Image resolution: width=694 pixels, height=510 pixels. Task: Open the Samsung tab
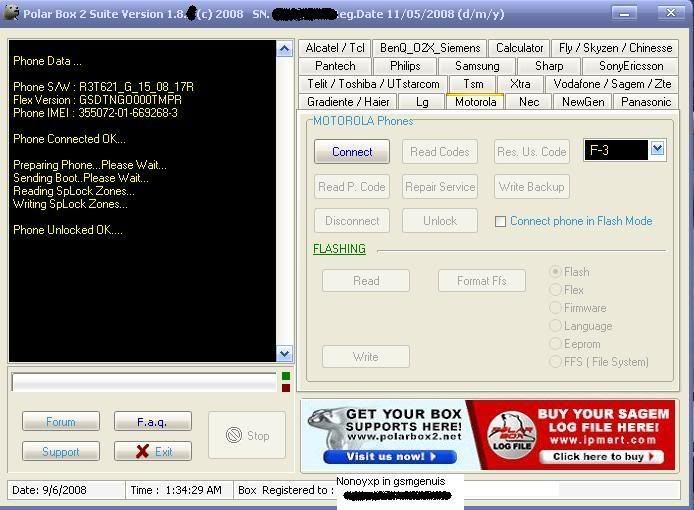(477, 66)
